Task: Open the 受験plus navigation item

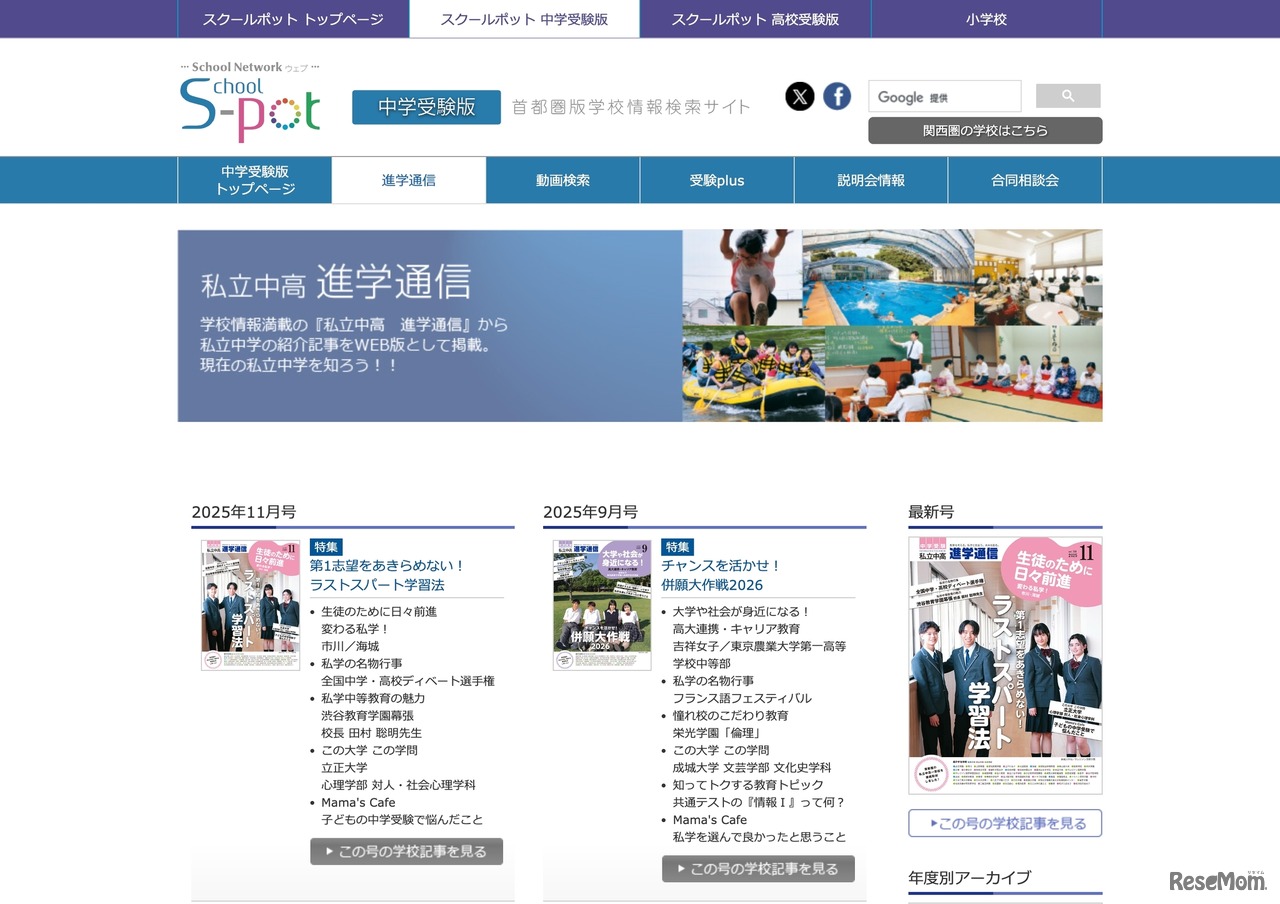Action: coord(716,180)
